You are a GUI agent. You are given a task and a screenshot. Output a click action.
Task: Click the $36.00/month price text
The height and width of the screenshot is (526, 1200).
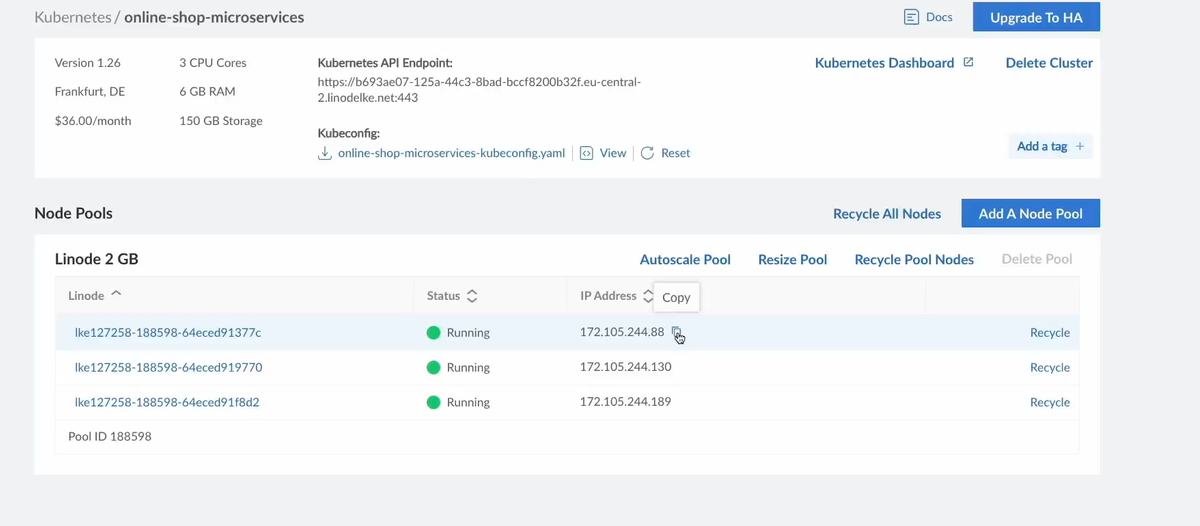pos(93,120)
